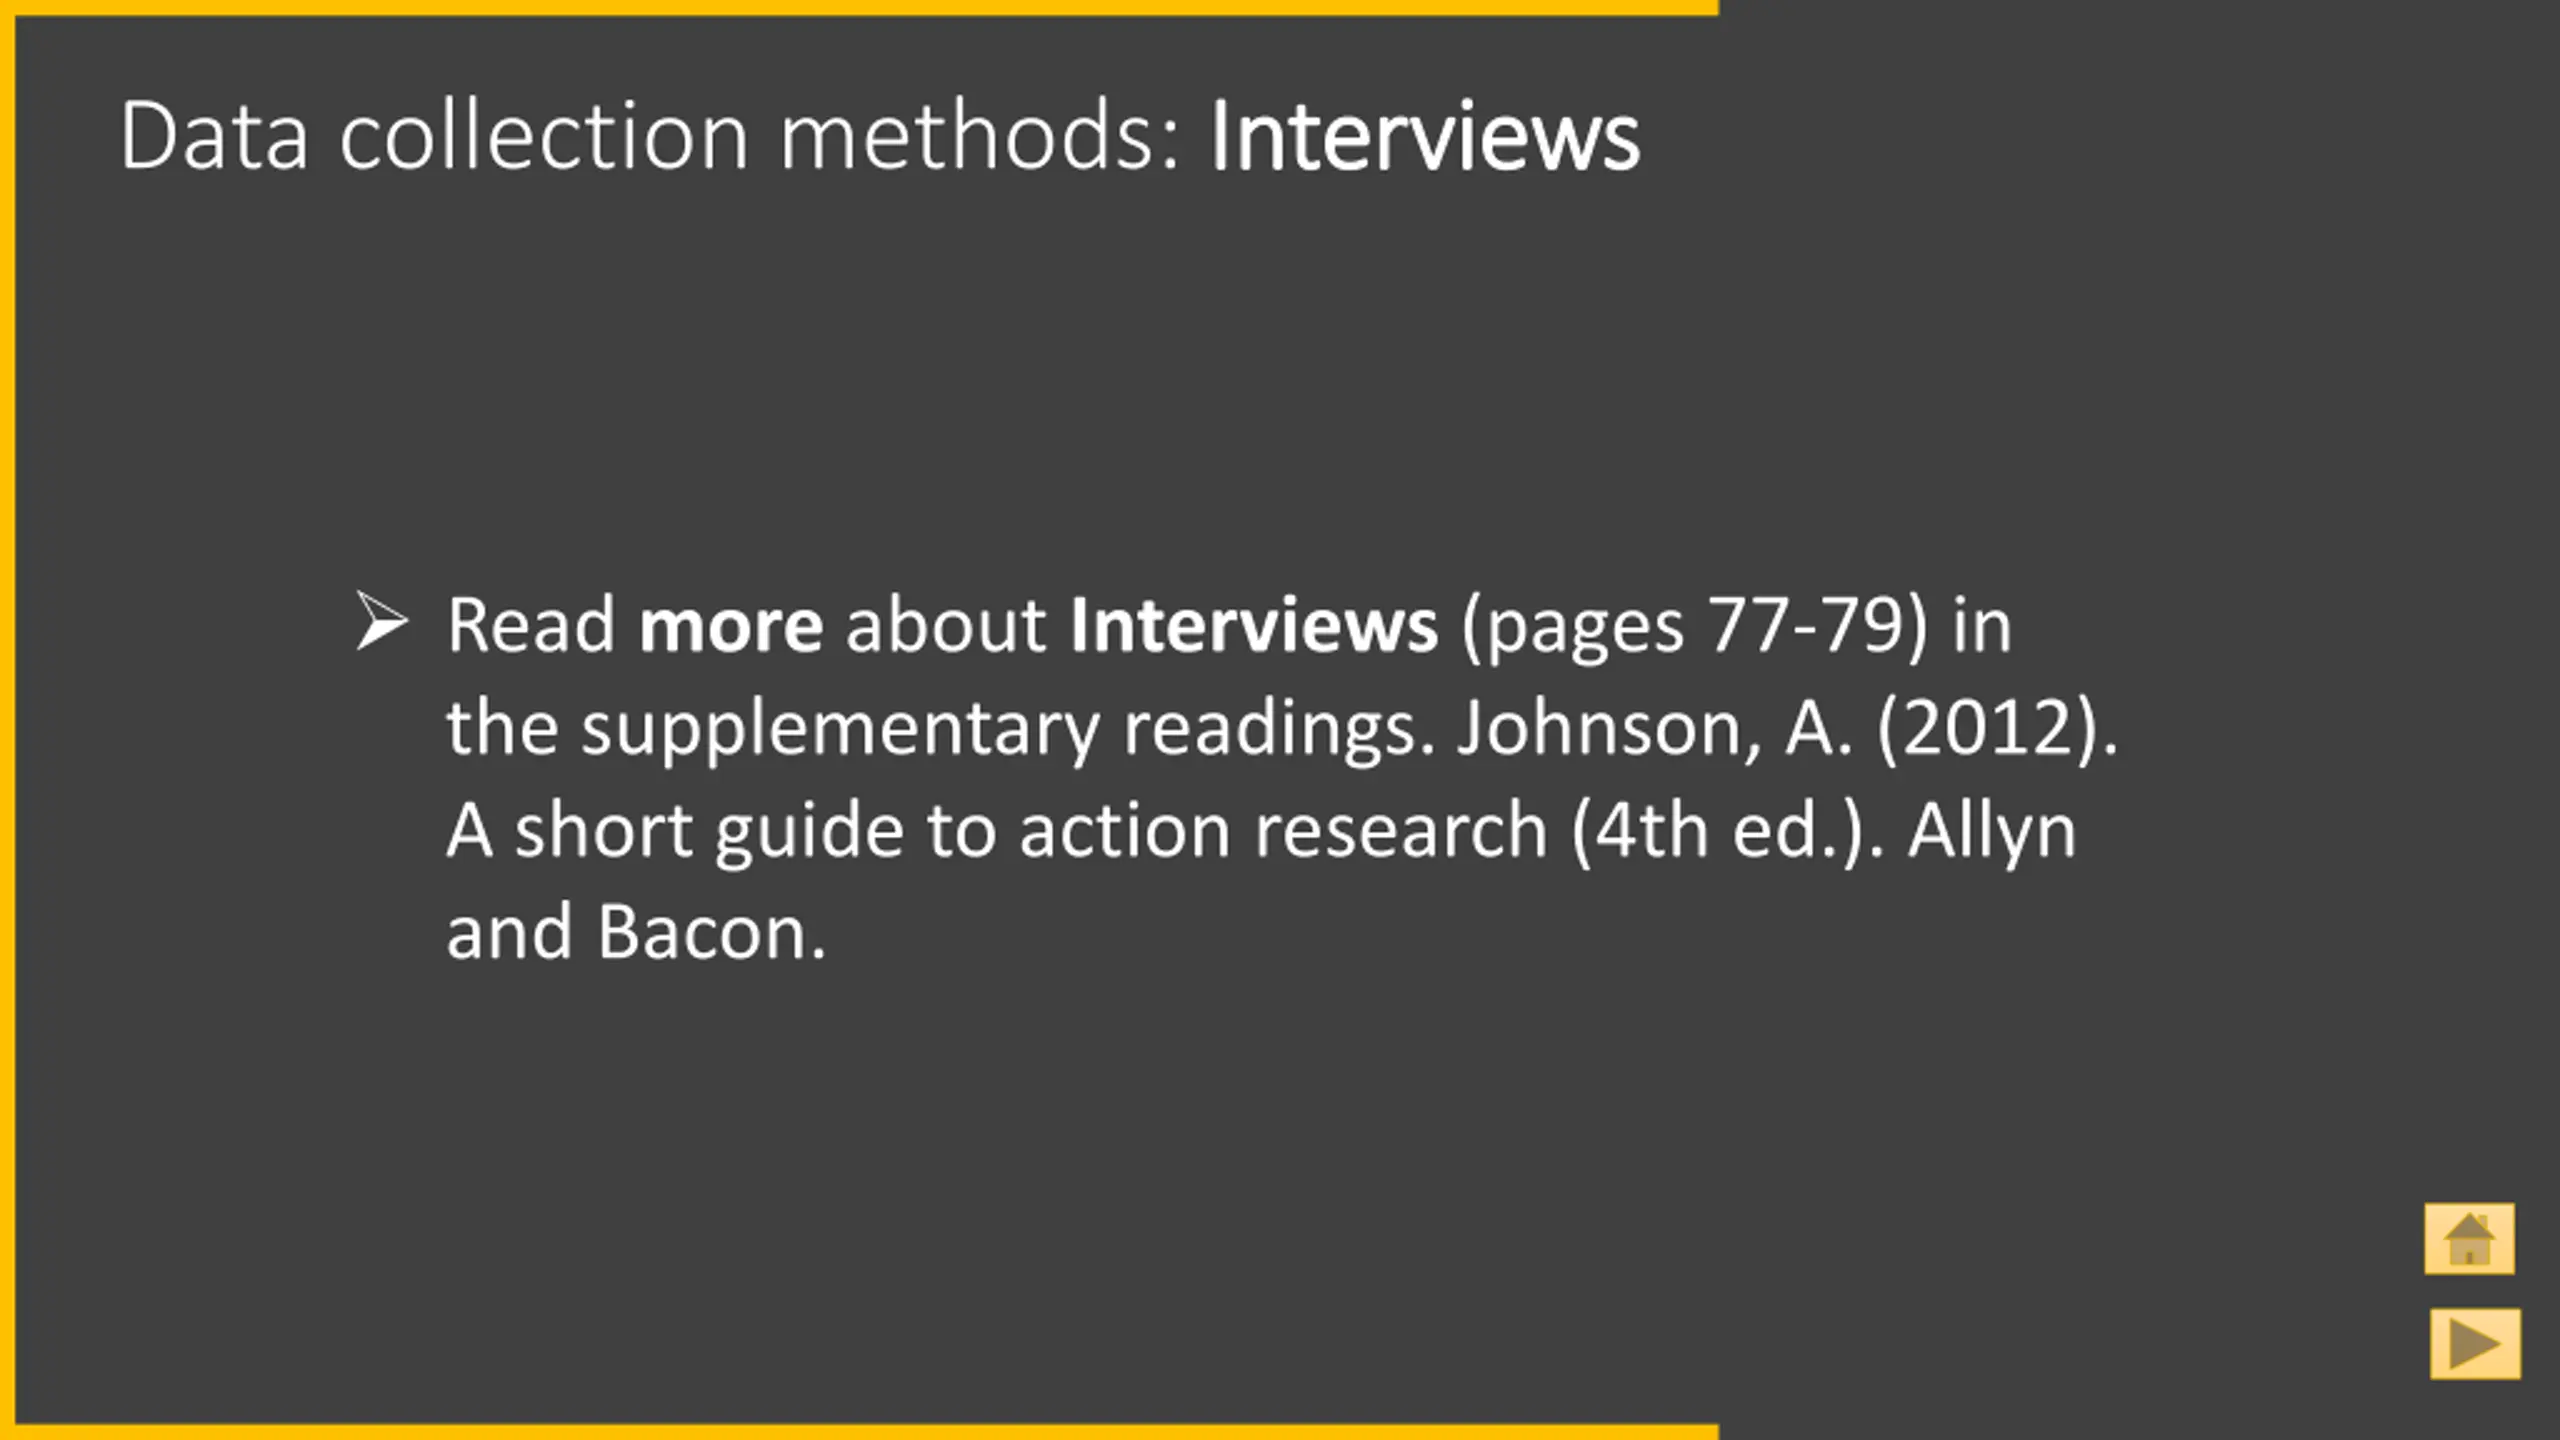Click the slide title Data collection methods
The image size is (2560, 1440).
[x=652, y=135]
